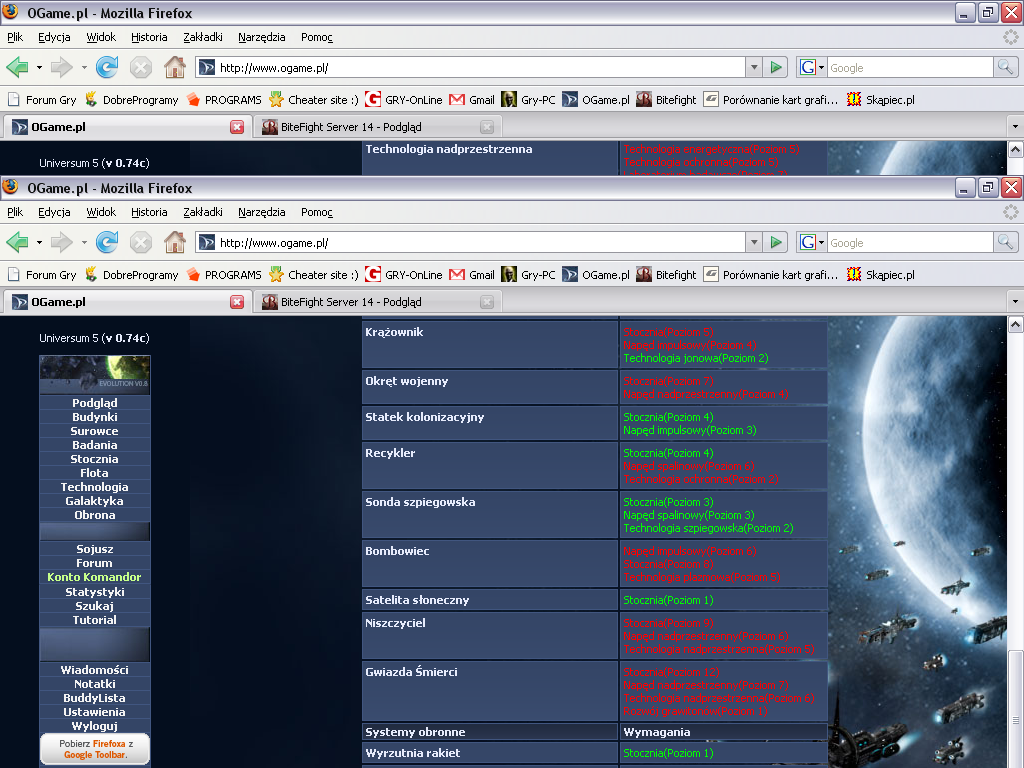1024x768 pixels.
Task: Open the Zakładki menu in the lower window
Action: click(x=203, y=212)
